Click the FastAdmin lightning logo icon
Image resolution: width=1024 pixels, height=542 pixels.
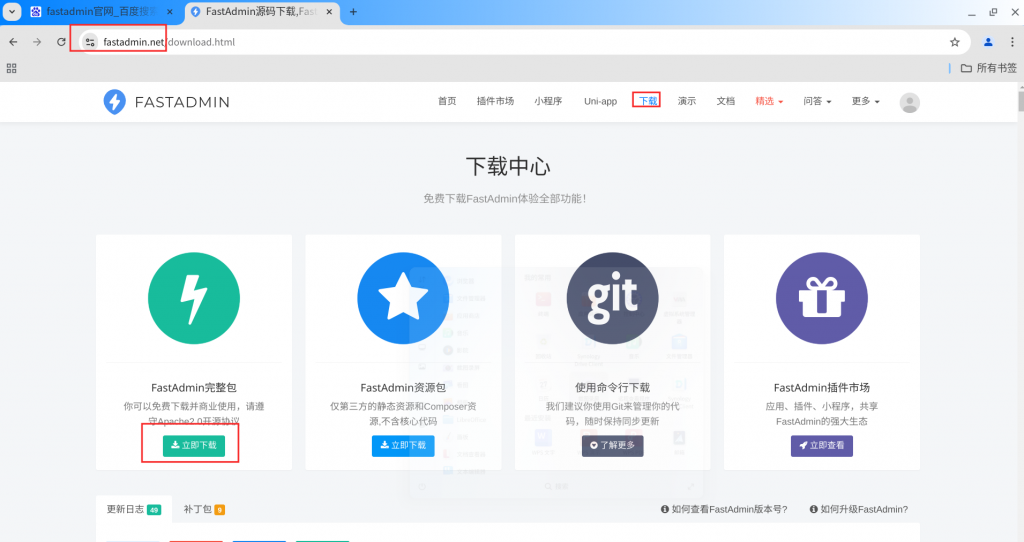pyautogui.click(x=114, y=102)
